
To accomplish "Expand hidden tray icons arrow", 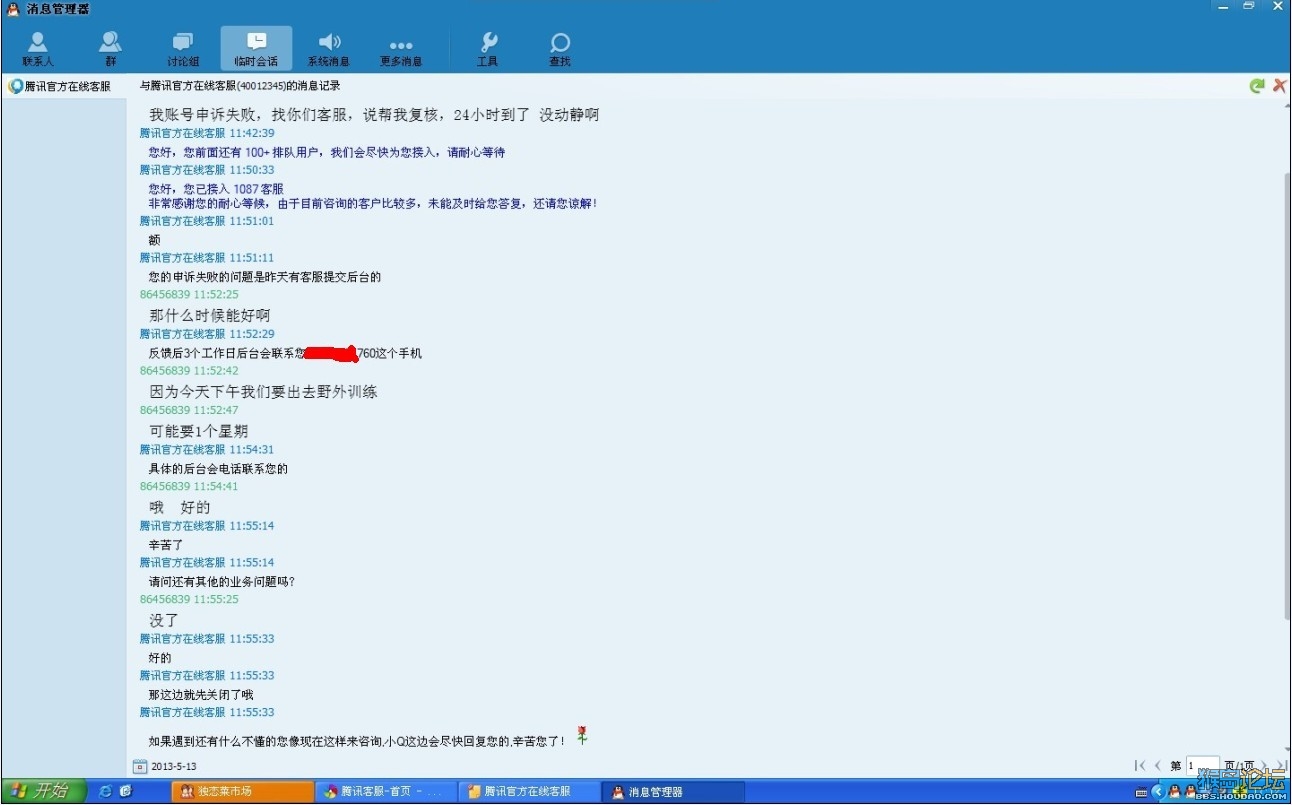I will (1158, 792).
